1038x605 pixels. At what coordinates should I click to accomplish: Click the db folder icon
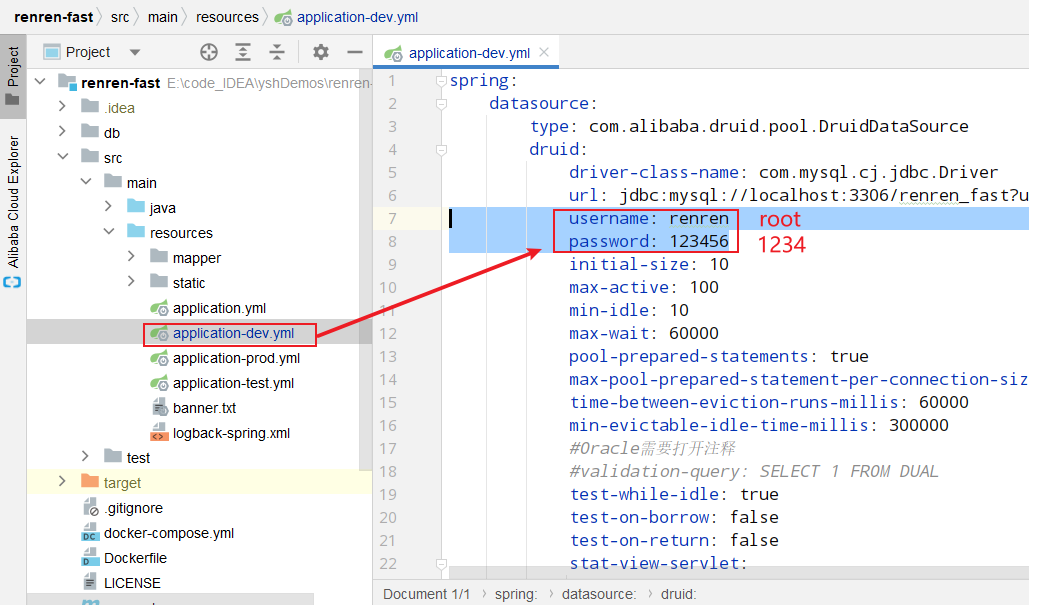[90, 131]
